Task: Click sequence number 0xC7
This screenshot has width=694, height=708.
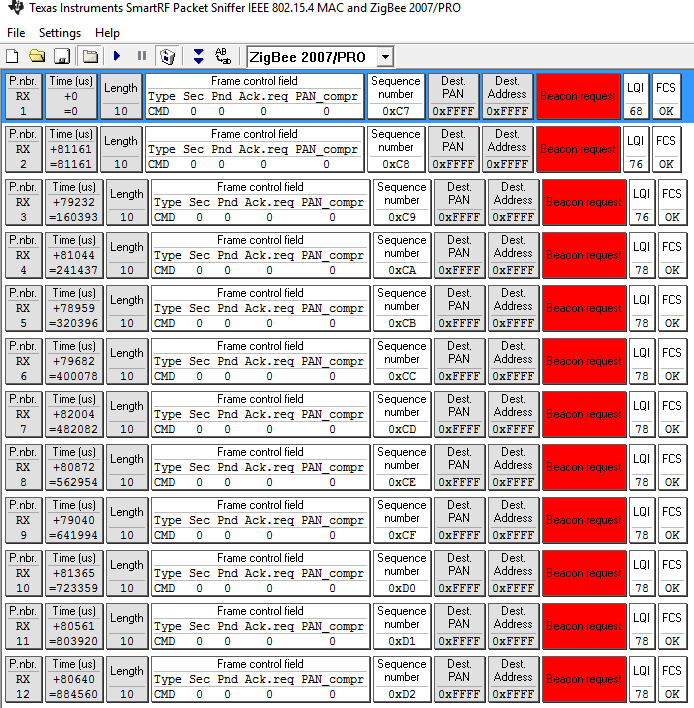Action: 396,111
